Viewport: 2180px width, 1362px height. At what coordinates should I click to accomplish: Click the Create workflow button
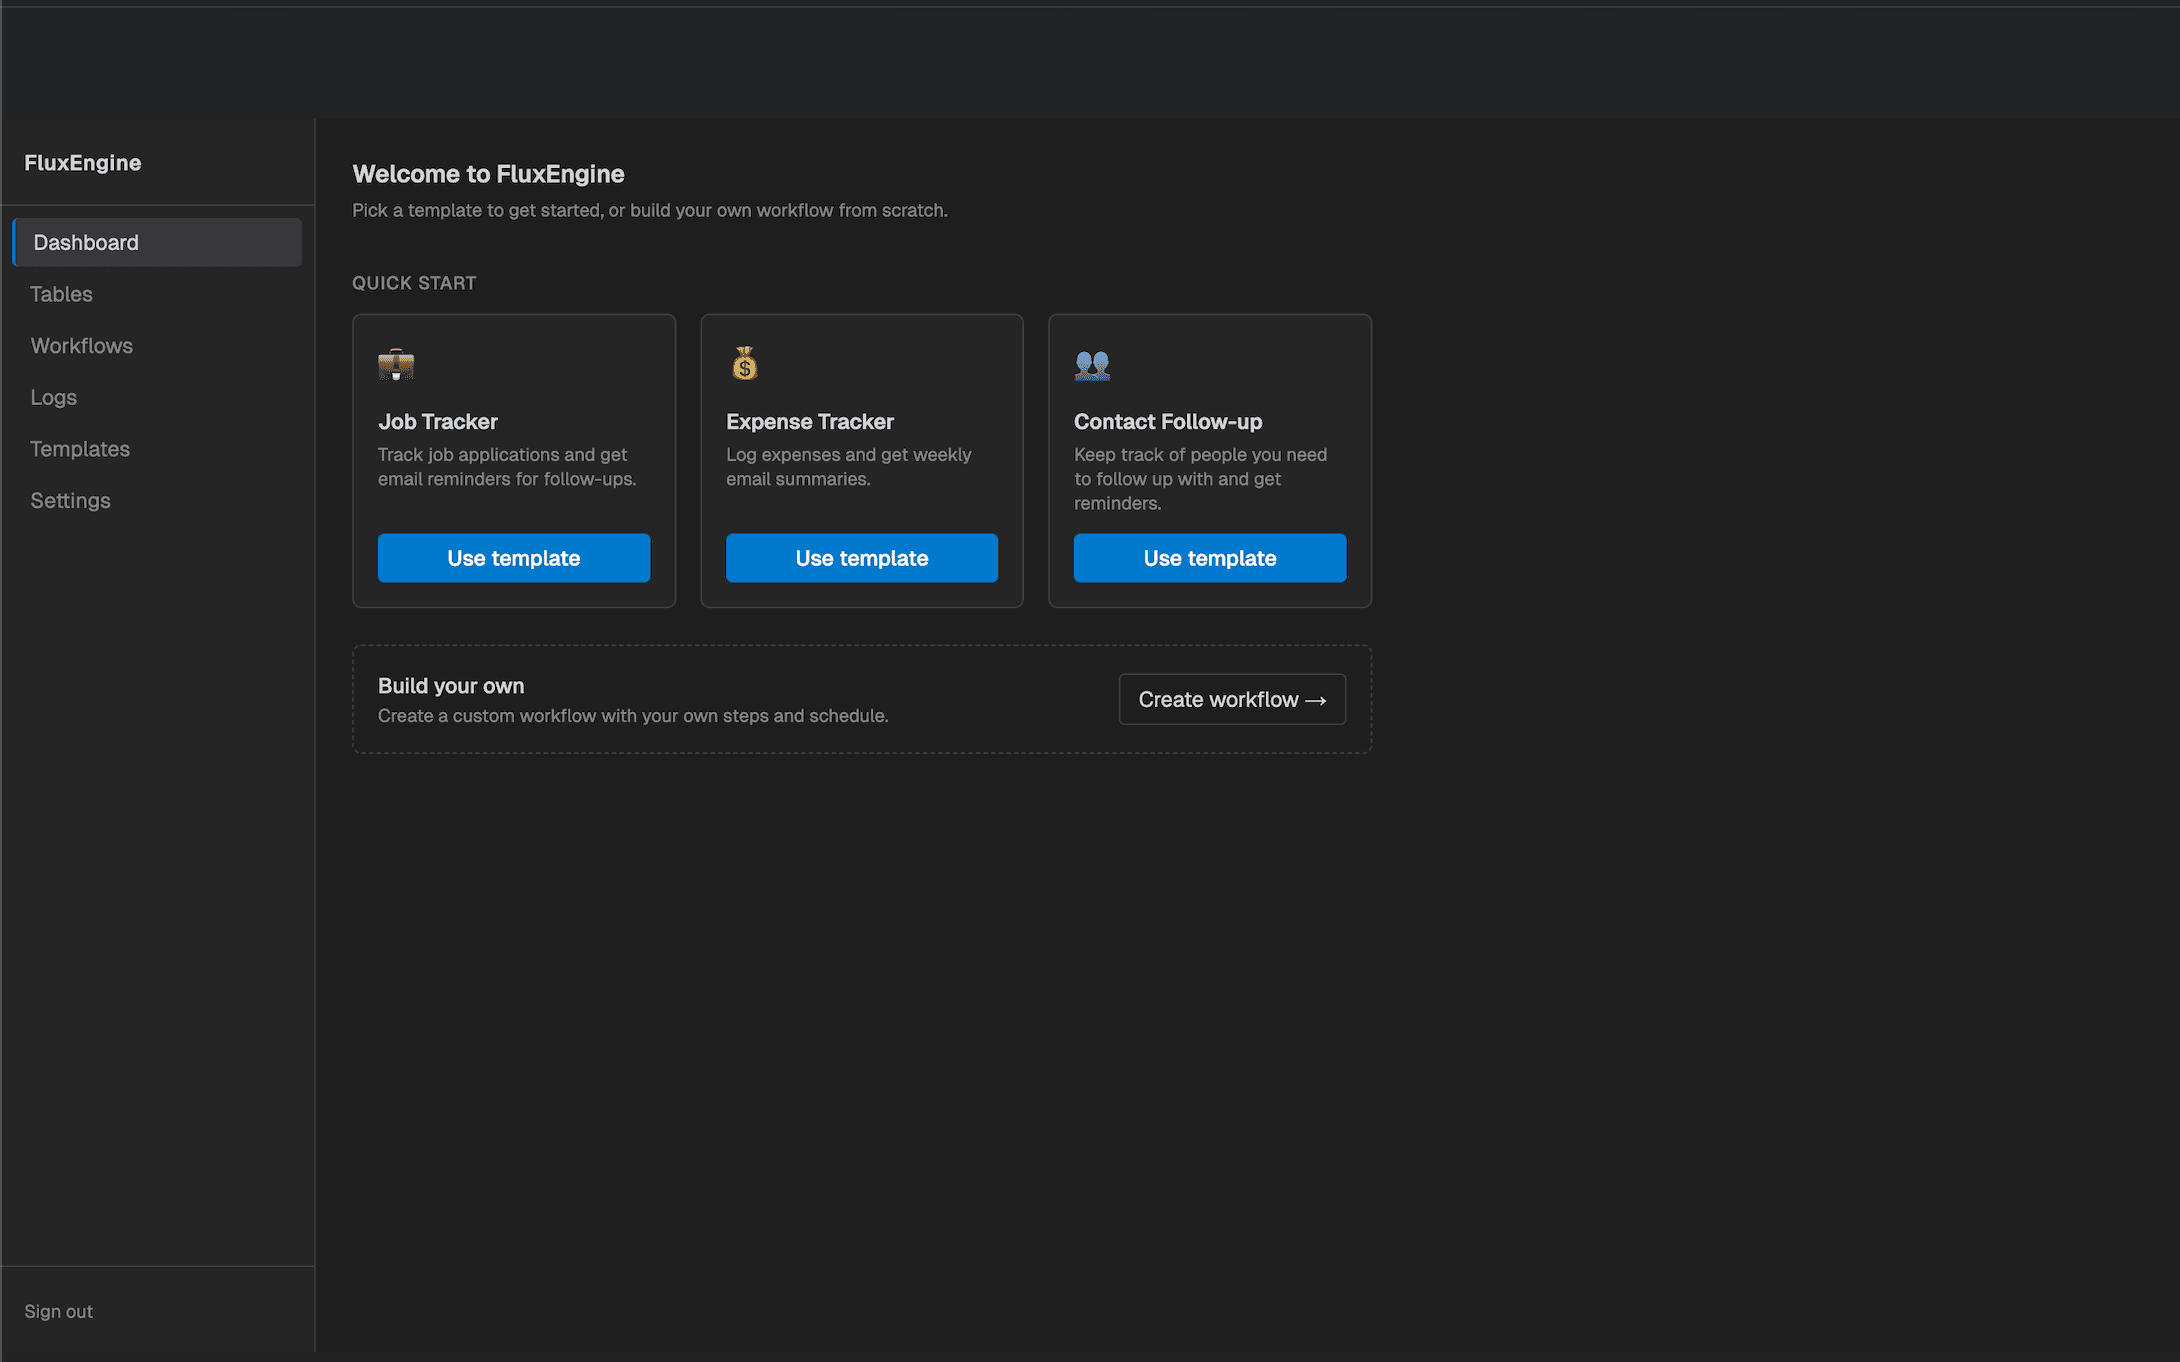tap(1232, 699)
